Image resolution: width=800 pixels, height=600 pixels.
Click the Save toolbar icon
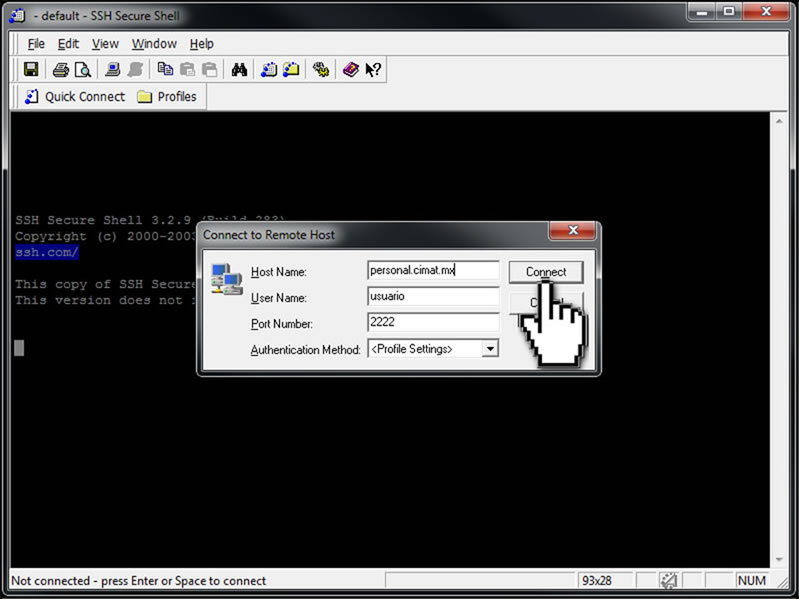tap(31, 69)
